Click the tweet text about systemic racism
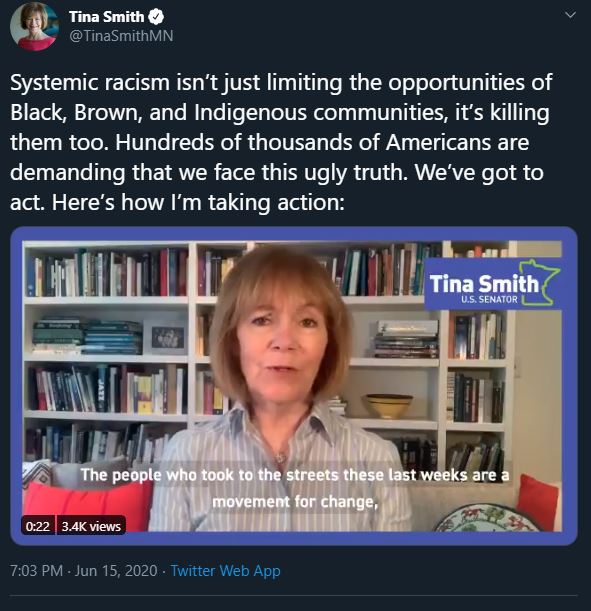The image size is (591, 611). [281, 142]
